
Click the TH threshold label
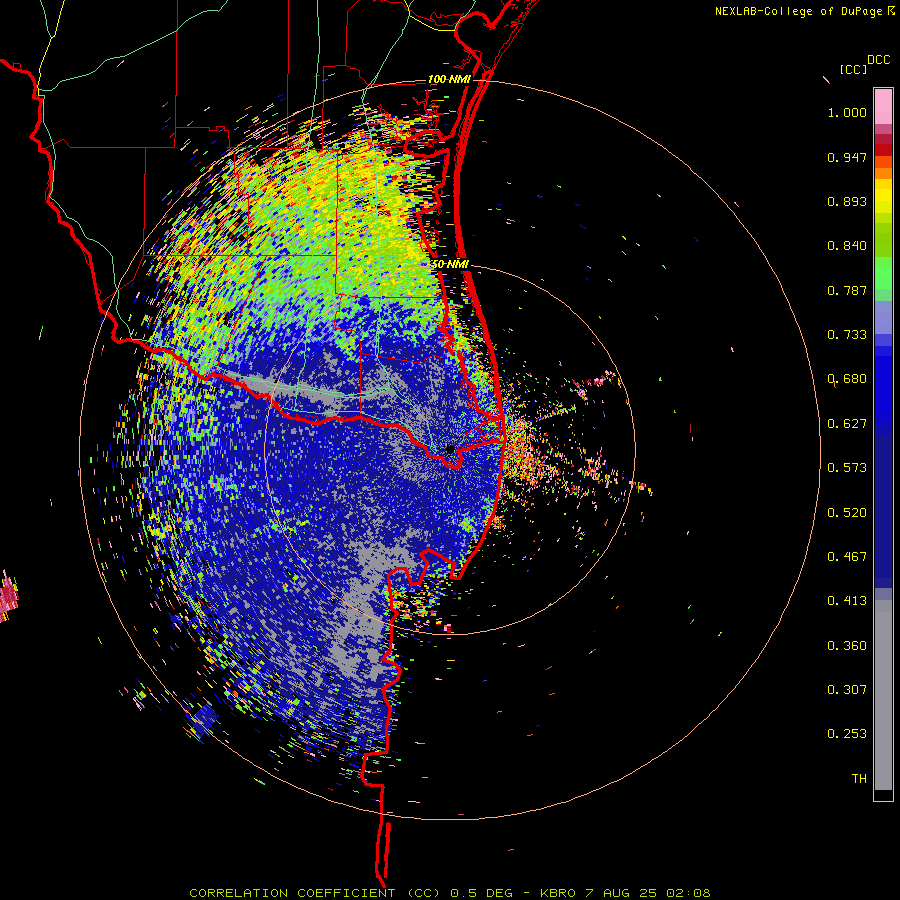point(859,779)
